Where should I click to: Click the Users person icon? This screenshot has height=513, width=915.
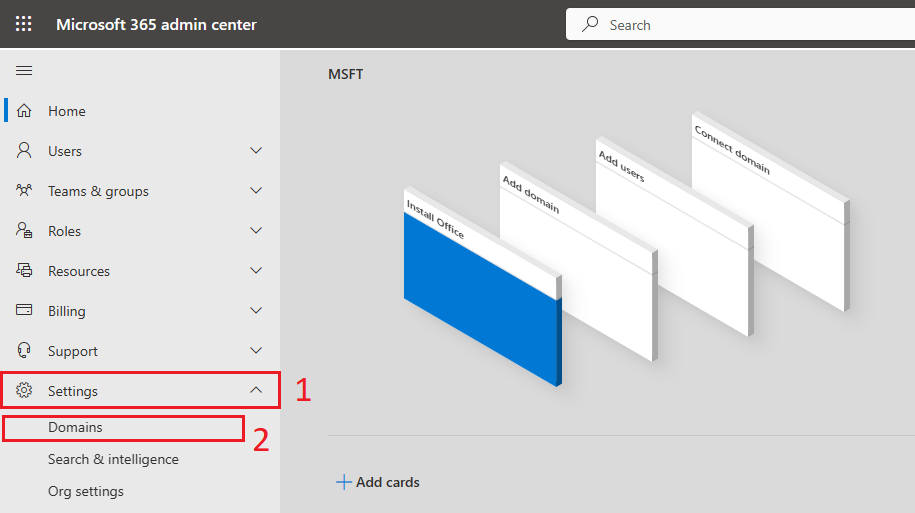click(x=24, y=151)
